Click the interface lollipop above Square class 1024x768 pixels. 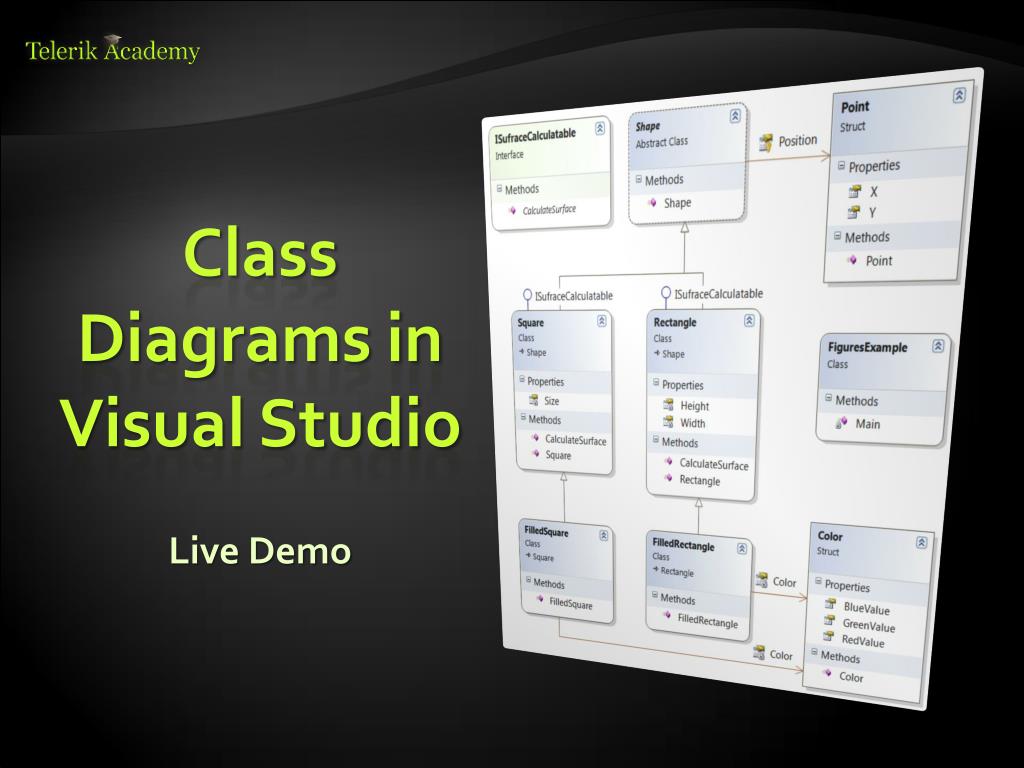pos(528,295)
